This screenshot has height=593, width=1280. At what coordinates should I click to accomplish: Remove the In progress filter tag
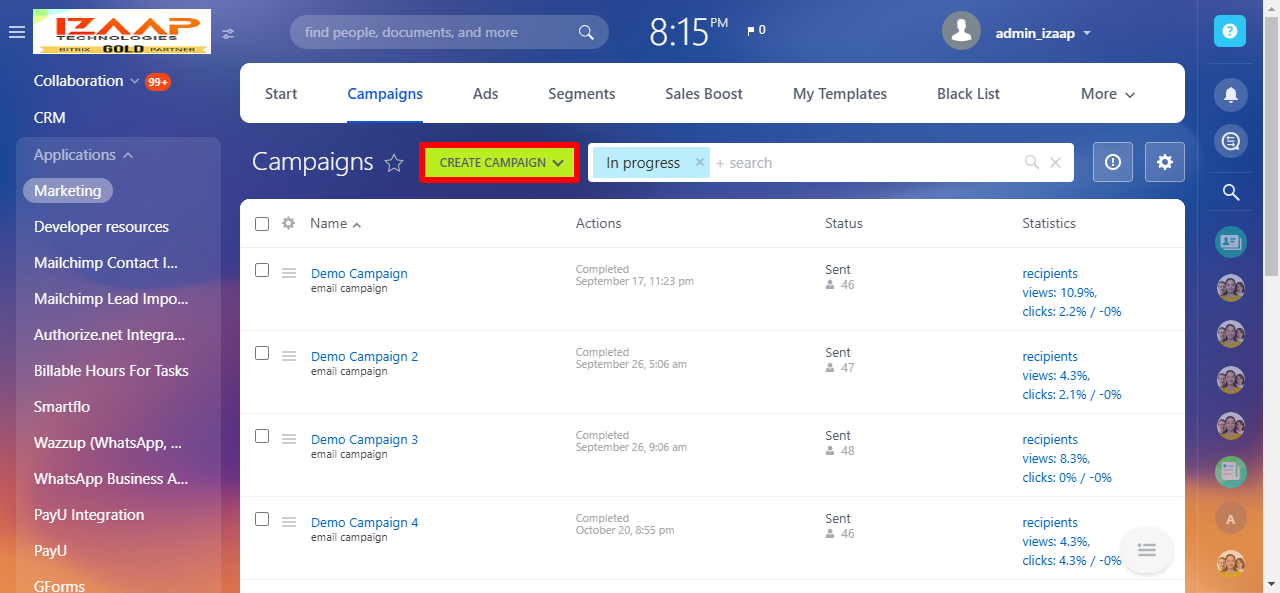[700, 162]
